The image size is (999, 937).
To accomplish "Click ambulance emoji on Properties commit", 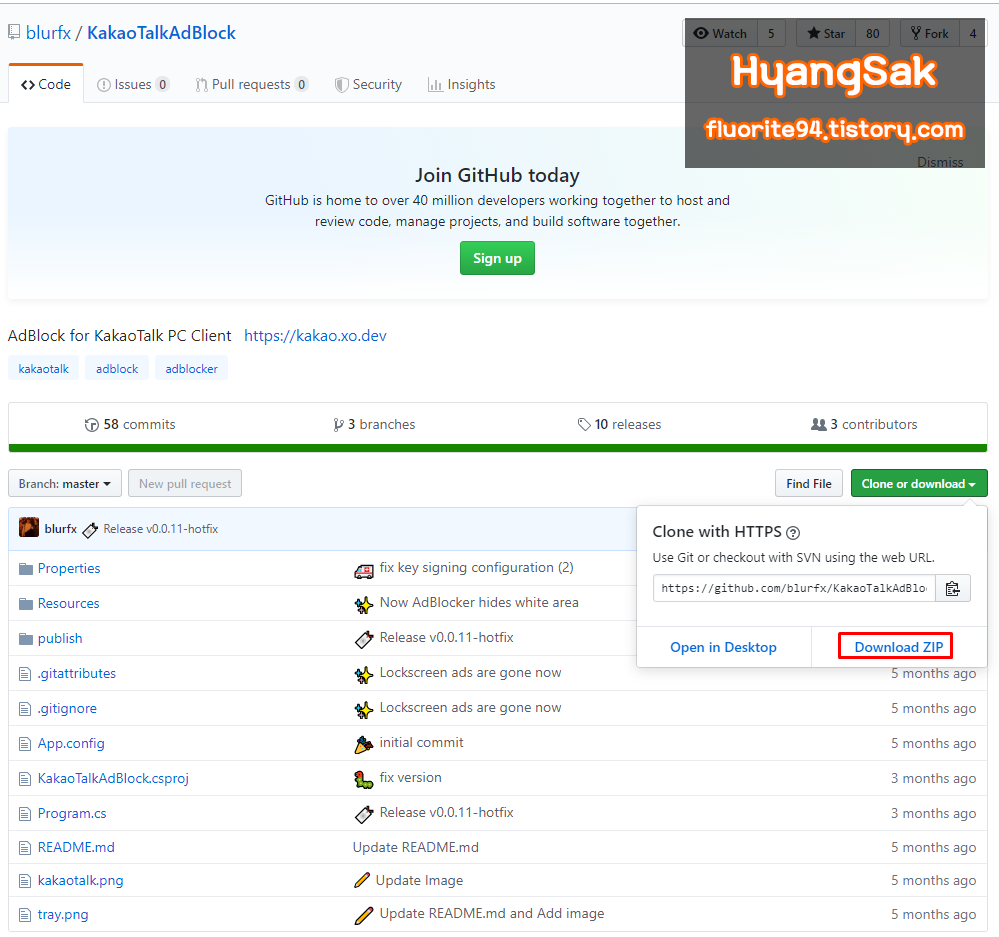I will pos(364,571).
